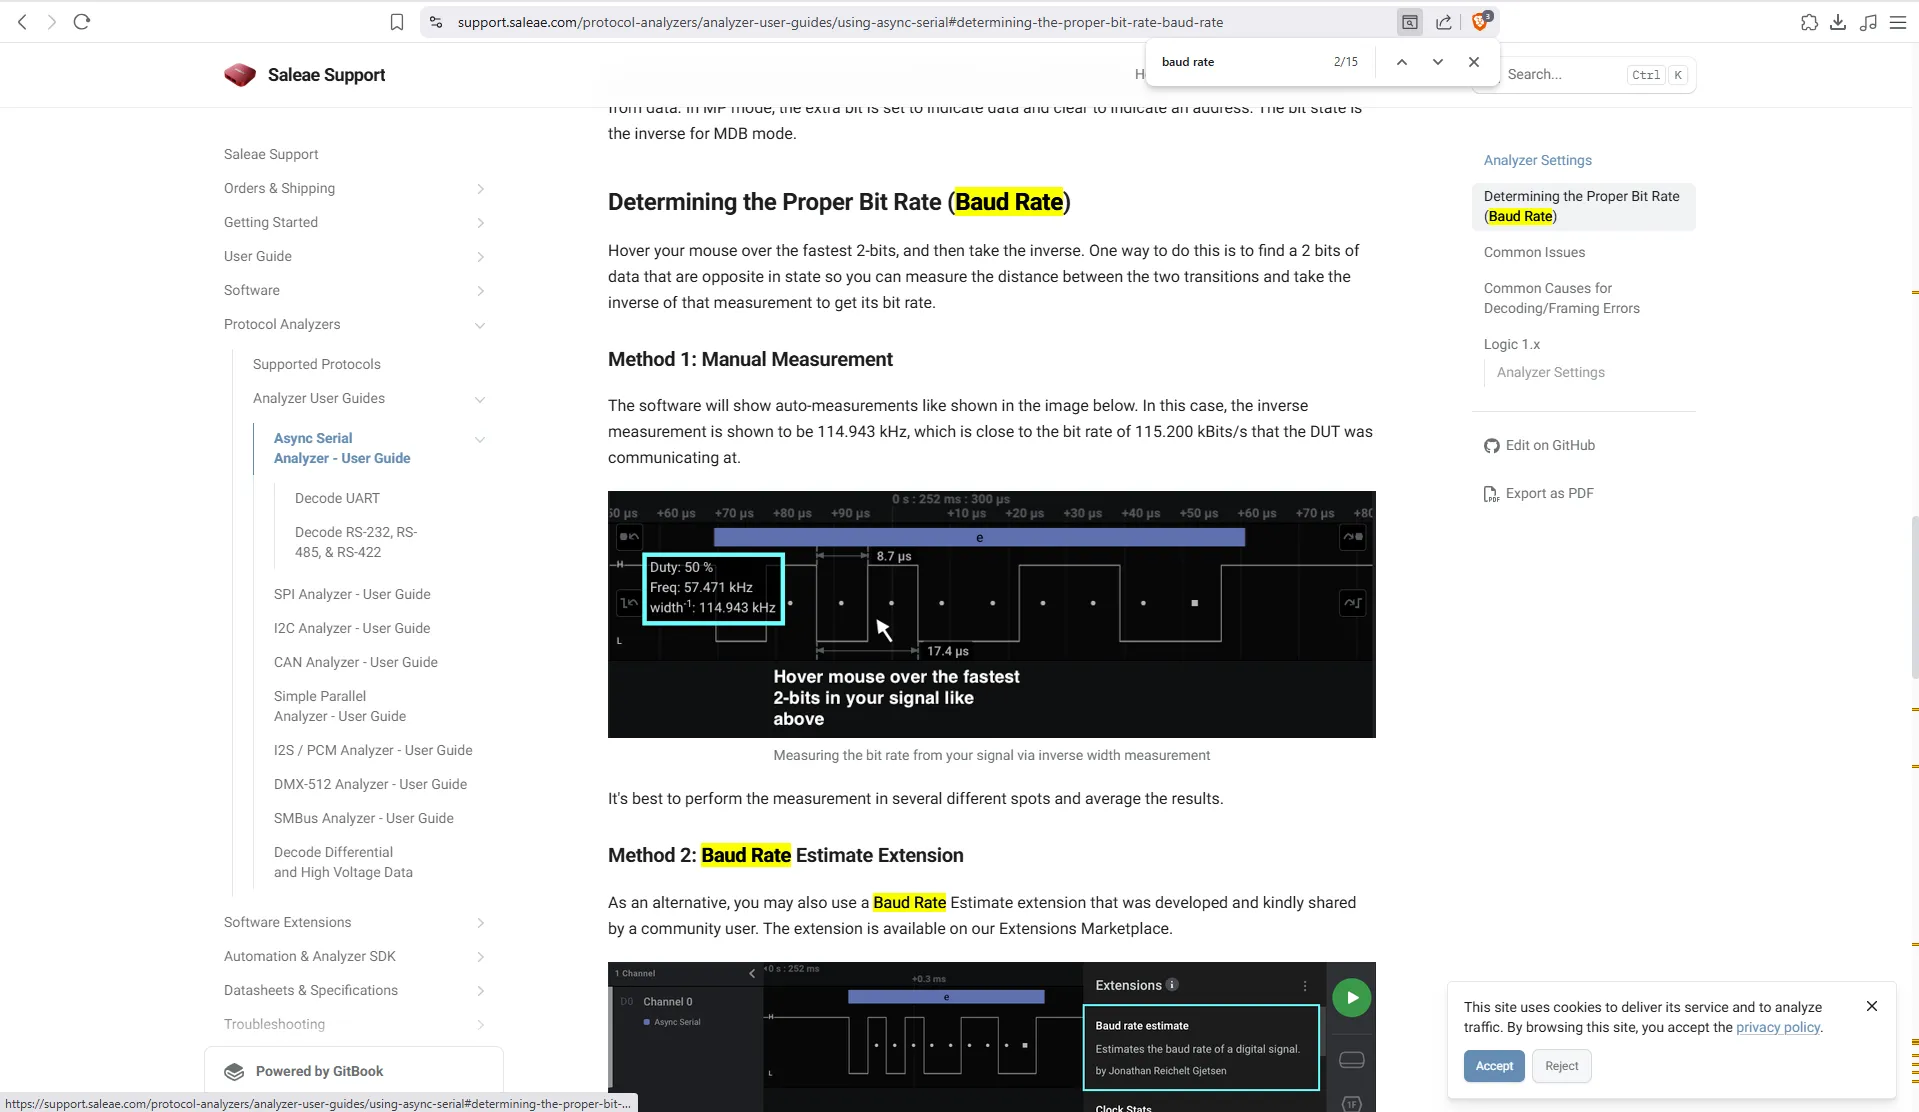Click the Saleae Support logo
The image size is (1919, 1112).
(241, 74)
